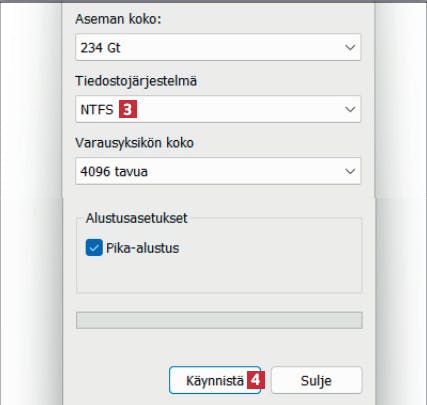
Task: Expand the Varausyksikön koko chevron
Action: click(350, 171)
